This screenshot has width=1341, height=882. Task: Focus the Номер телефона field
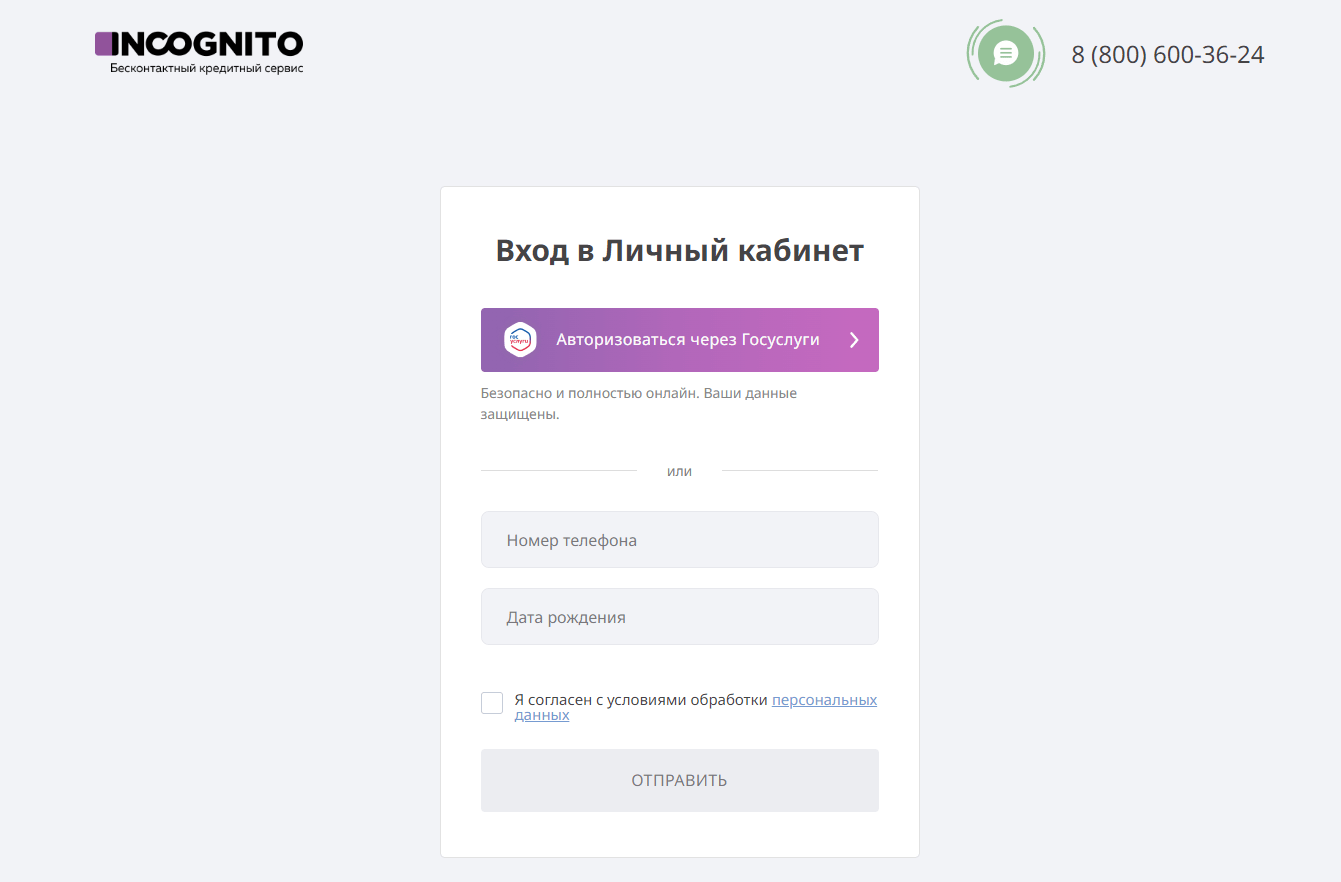(680, 540)
